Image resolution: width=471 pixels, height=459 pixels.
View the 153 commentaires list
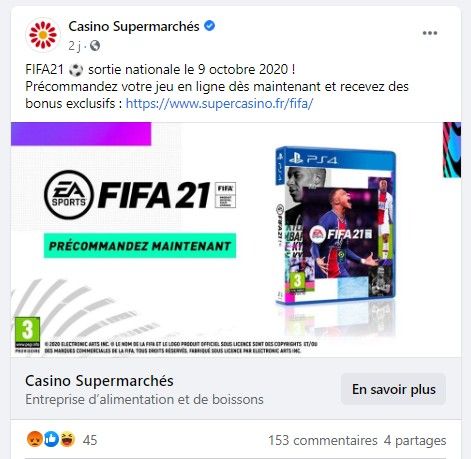[x=323, y=440]
